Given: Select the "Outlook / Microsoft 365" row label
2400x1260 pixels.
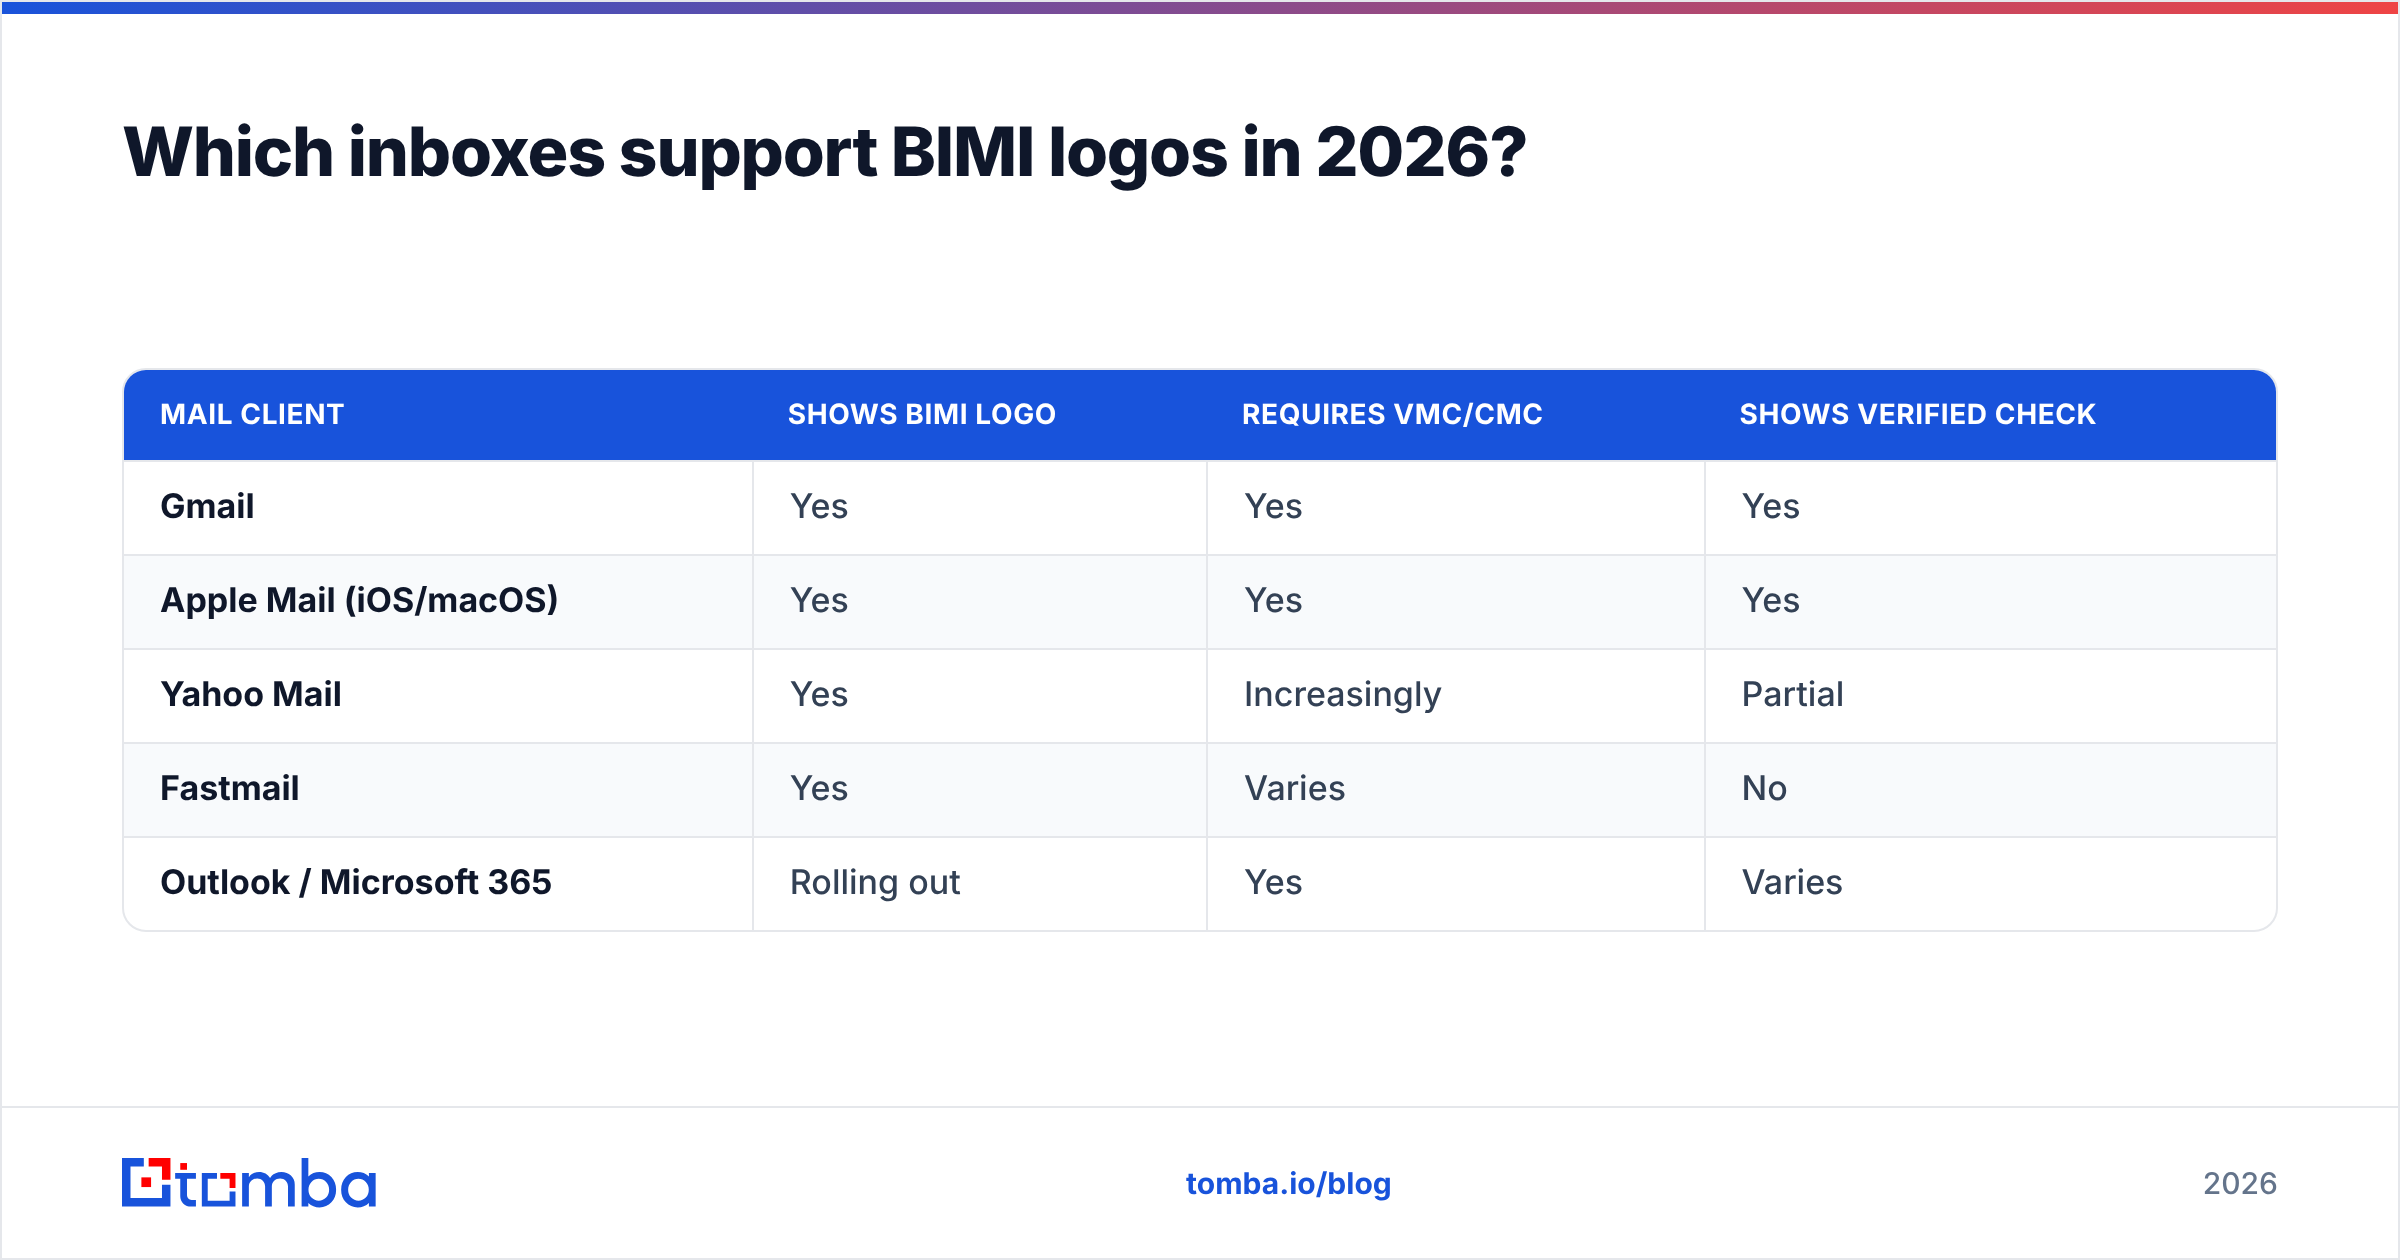Looking at the screenshot, I should point(356,883).
